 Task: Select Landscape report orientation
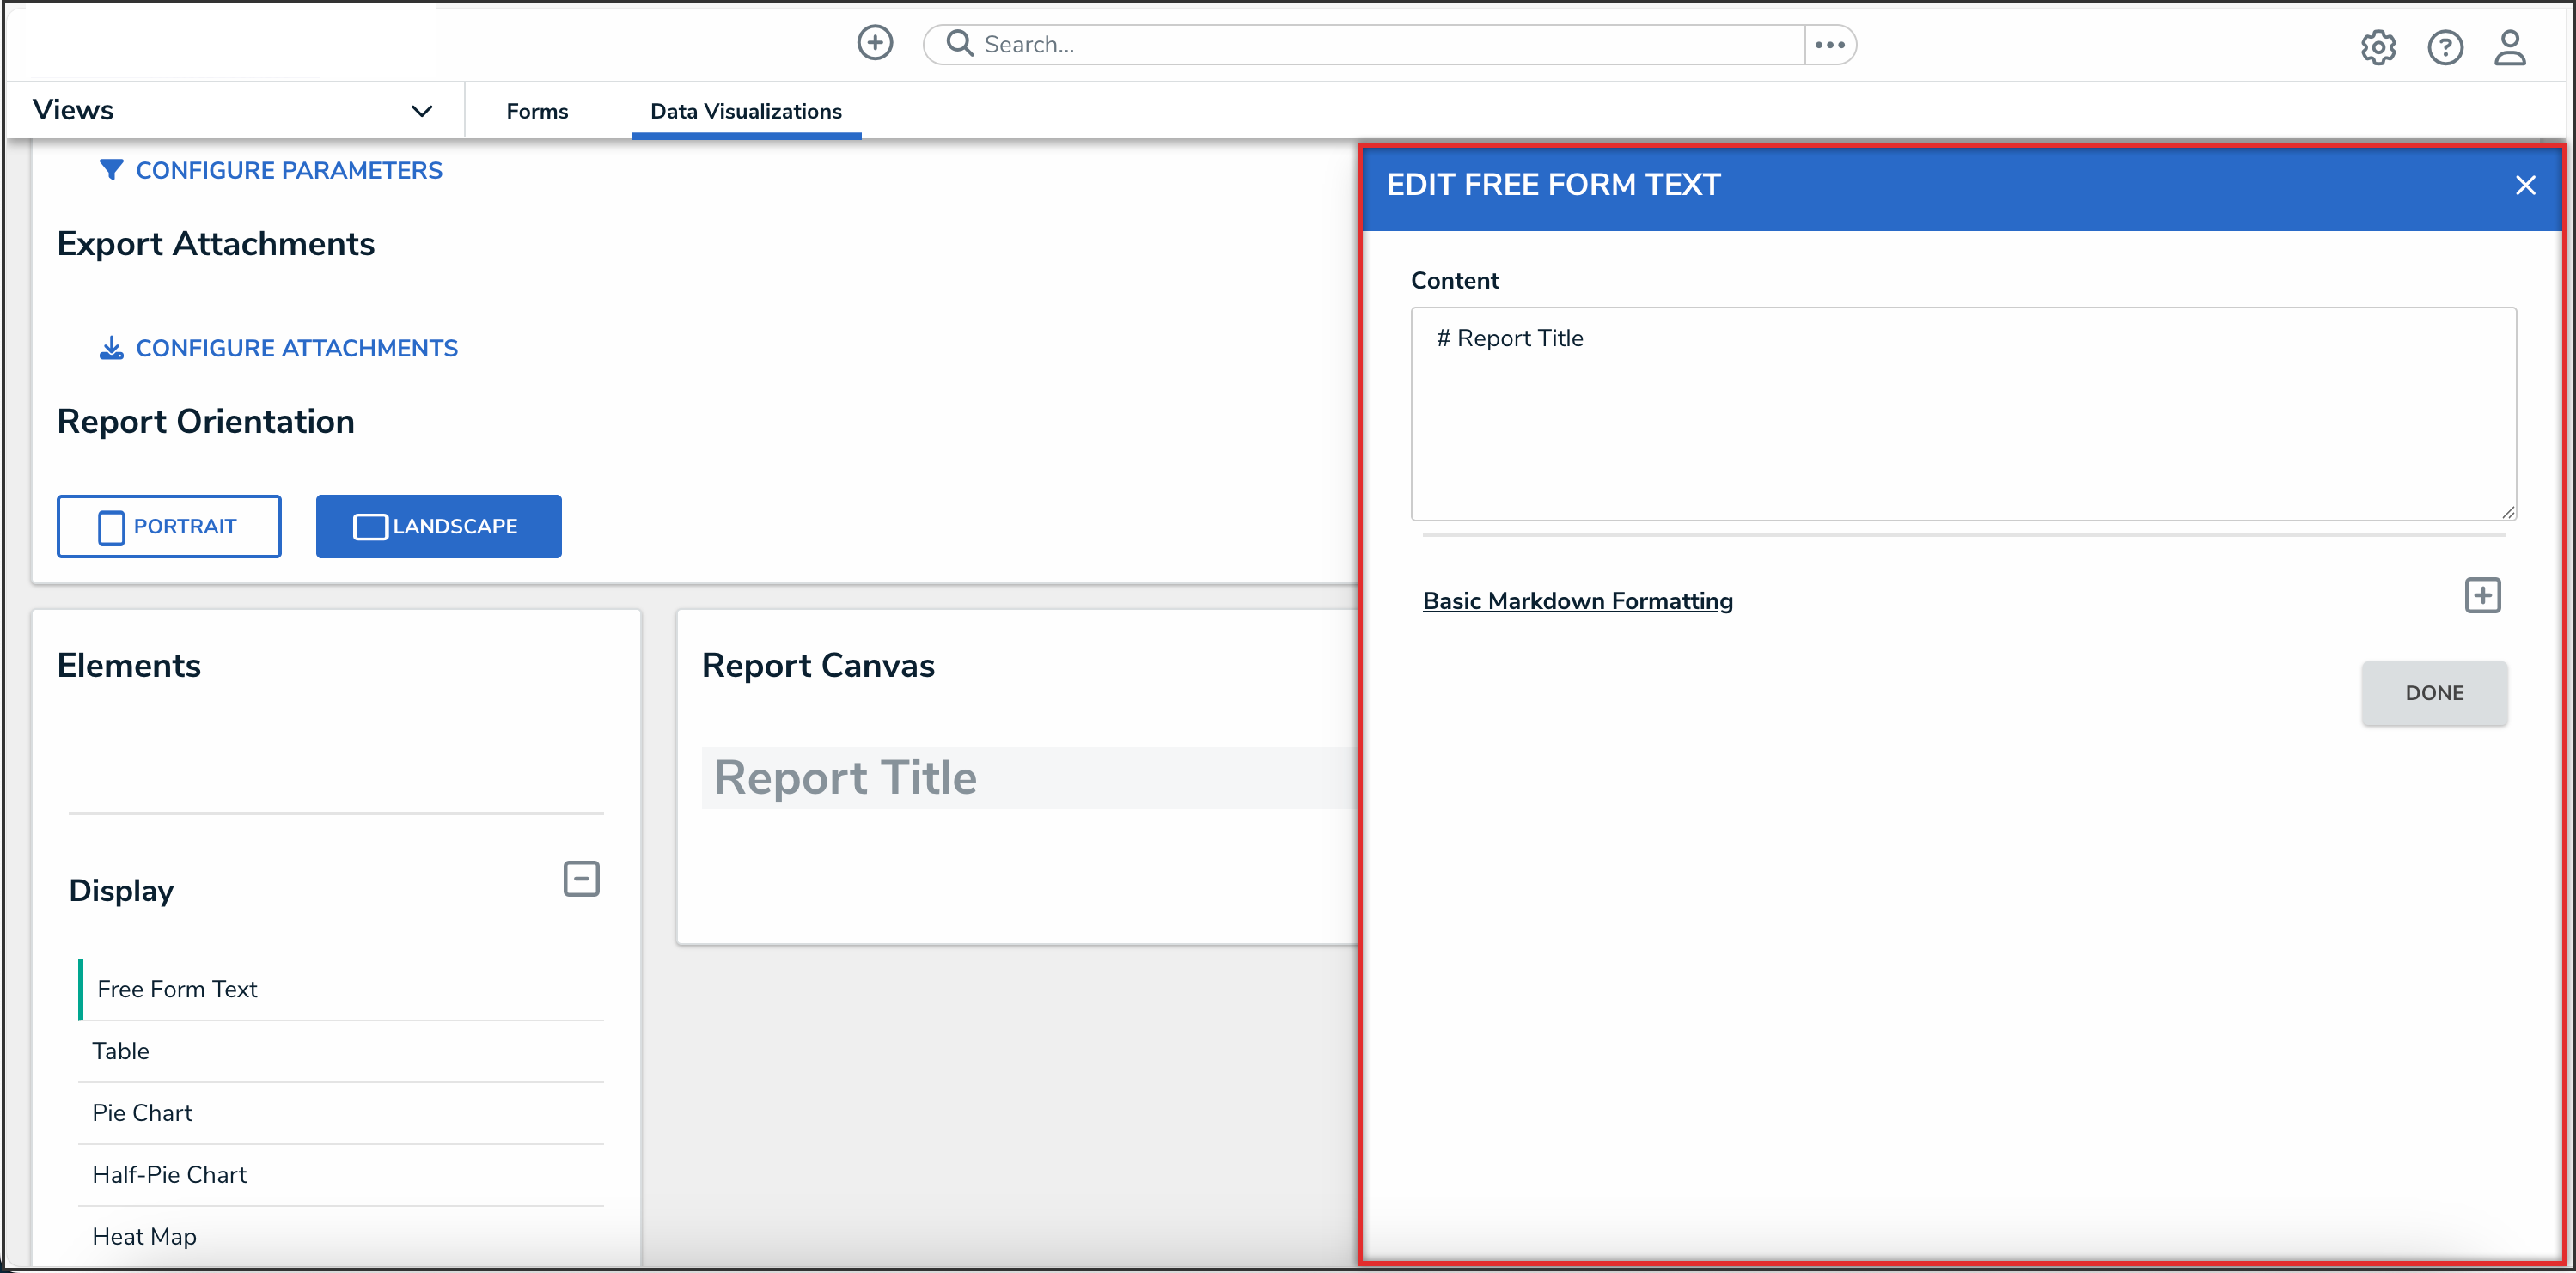(x=438, y=526)
